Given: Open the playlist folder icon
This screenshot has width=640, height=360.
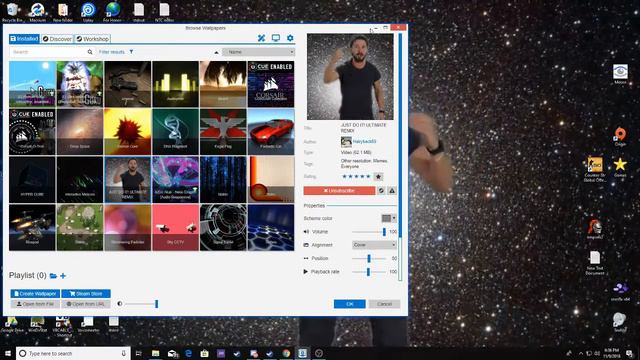Looking at the screenshot, I should point(53,276).
